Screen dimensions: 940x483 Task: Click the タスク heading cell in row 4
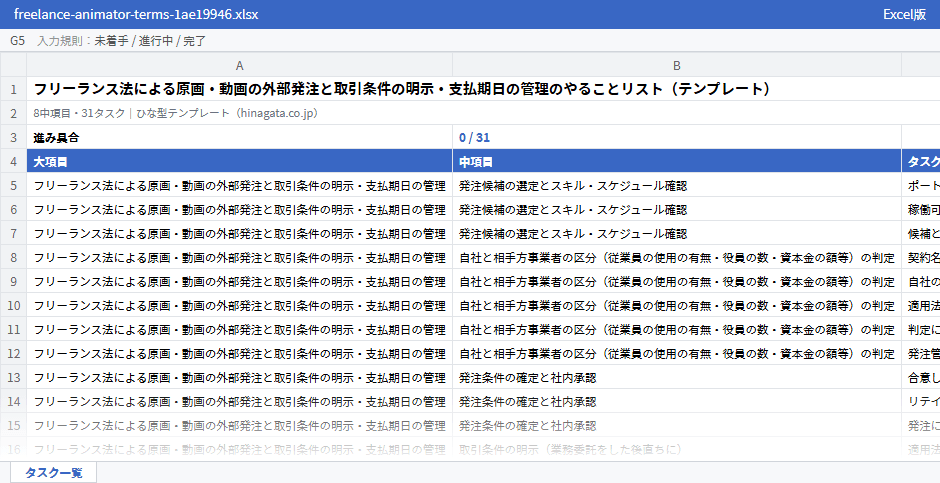pos(921,161)
